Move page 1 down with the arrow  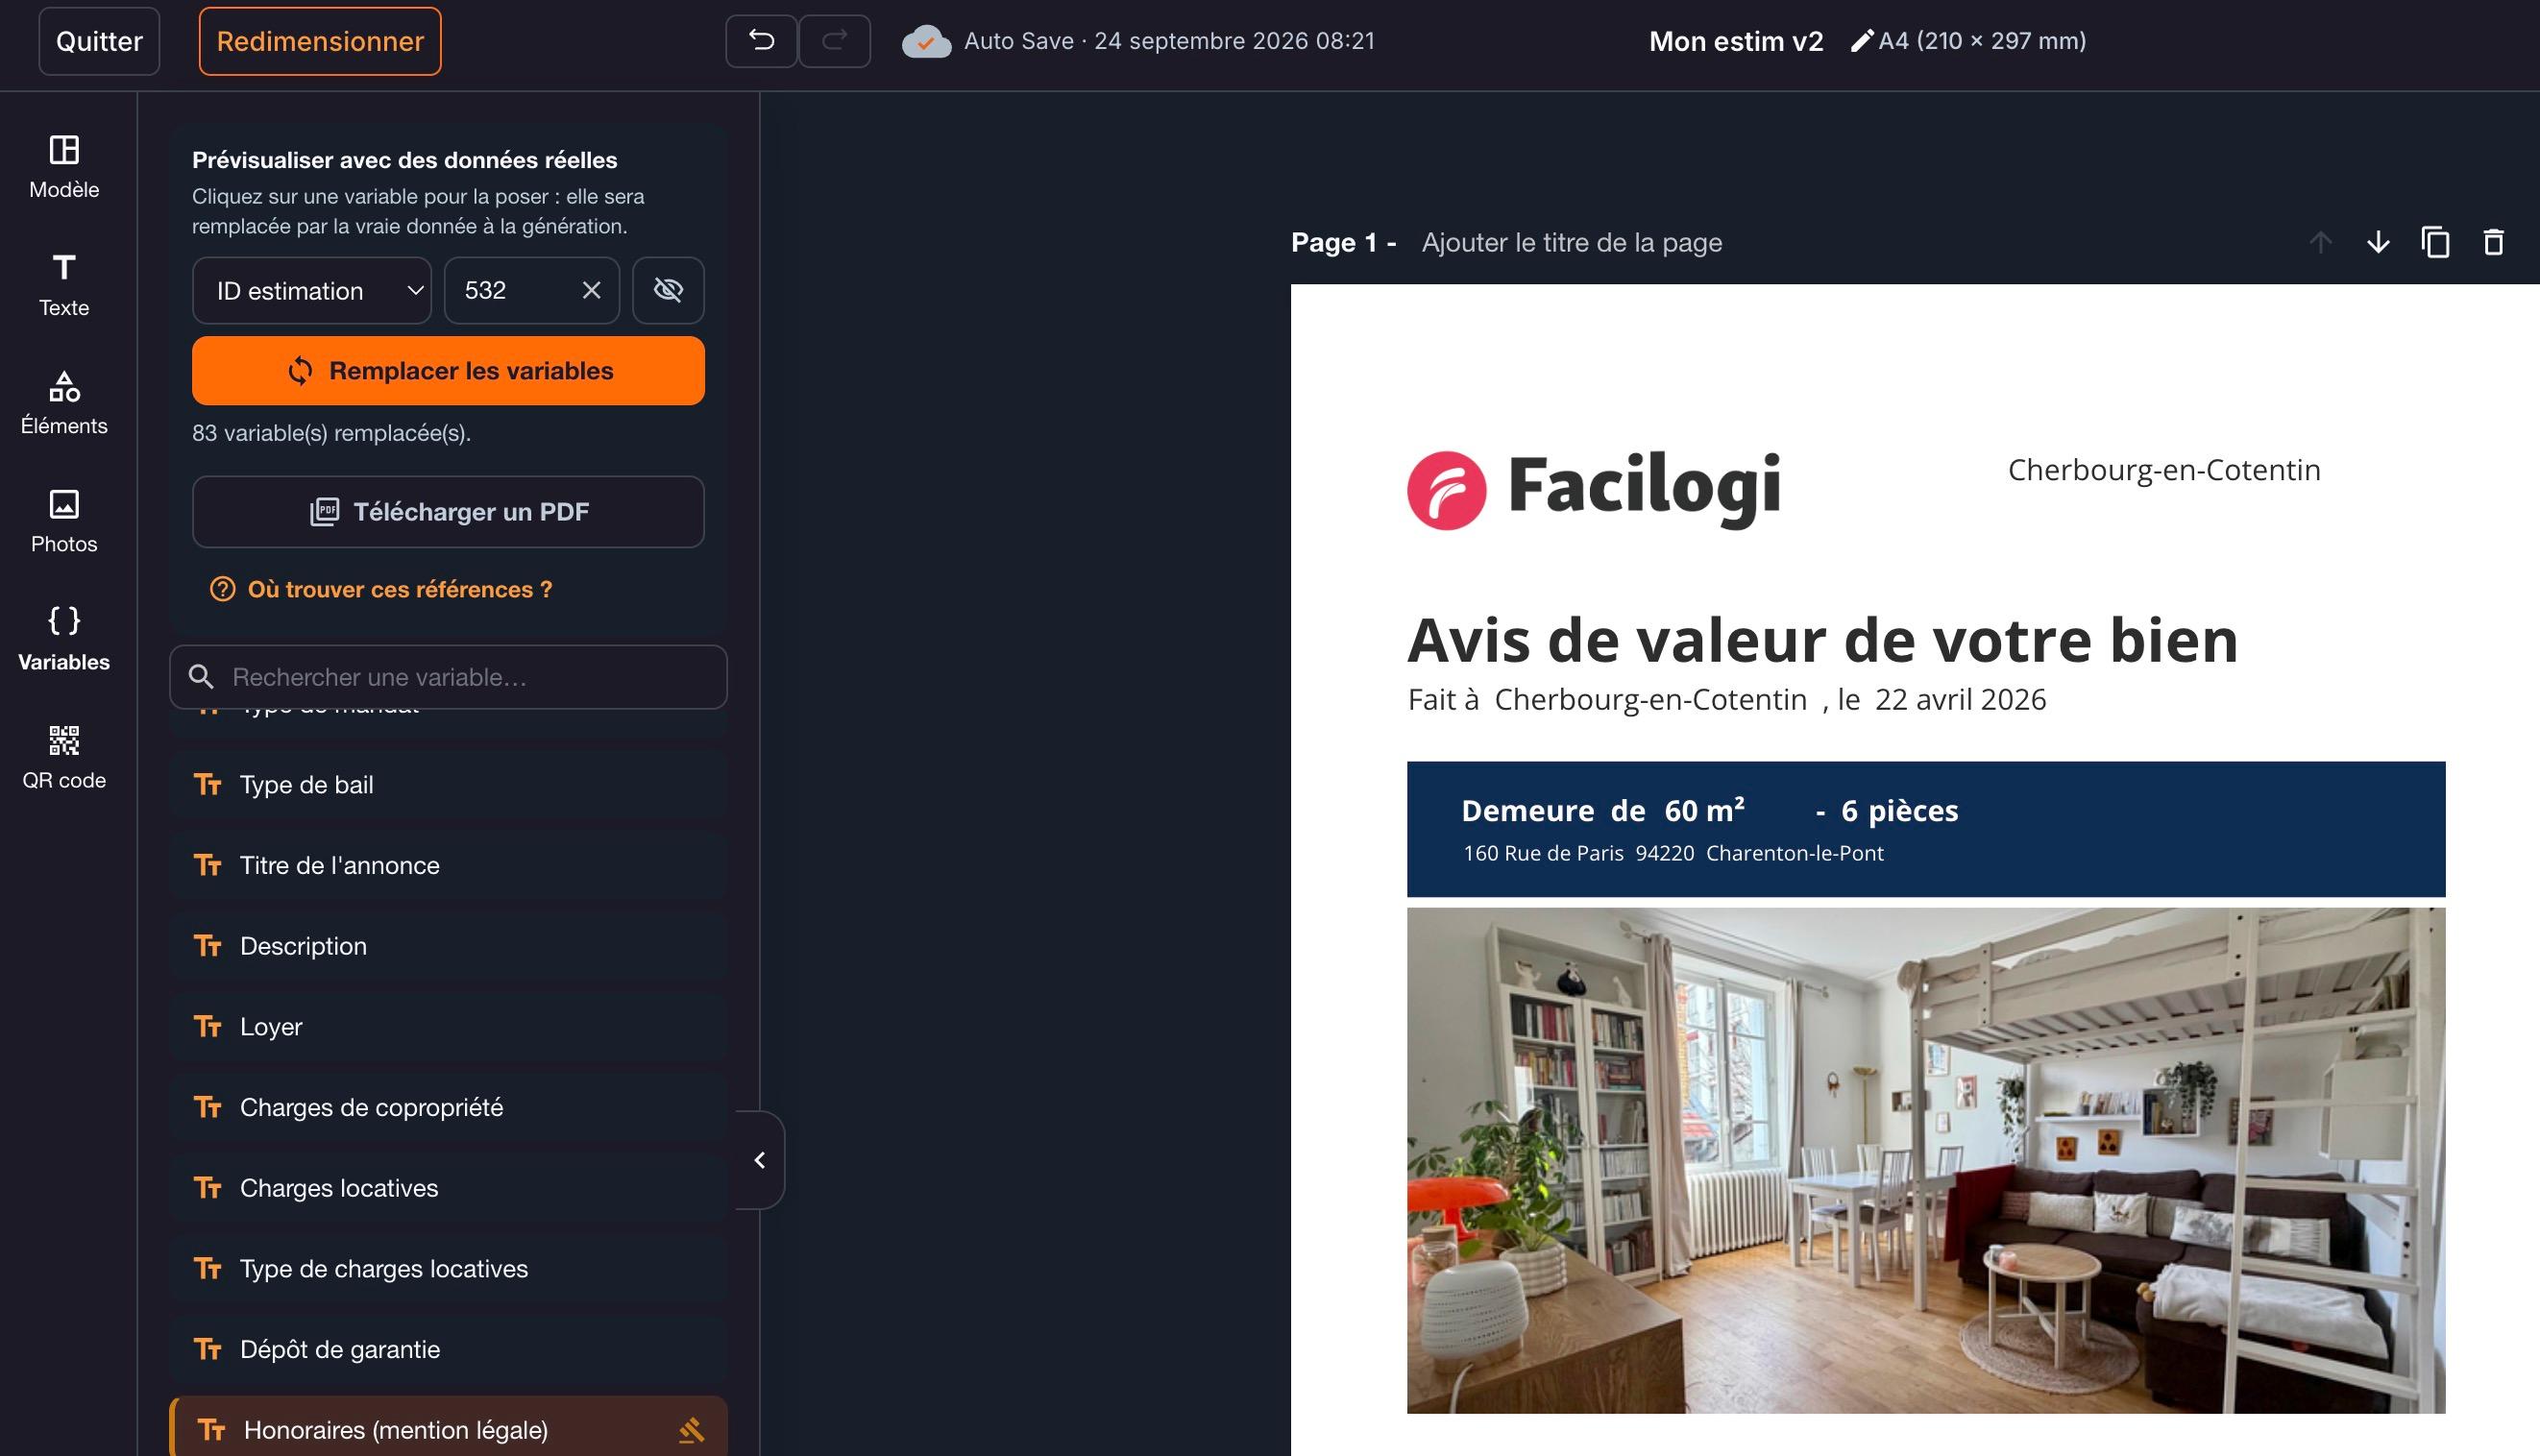coord(2378,242)
